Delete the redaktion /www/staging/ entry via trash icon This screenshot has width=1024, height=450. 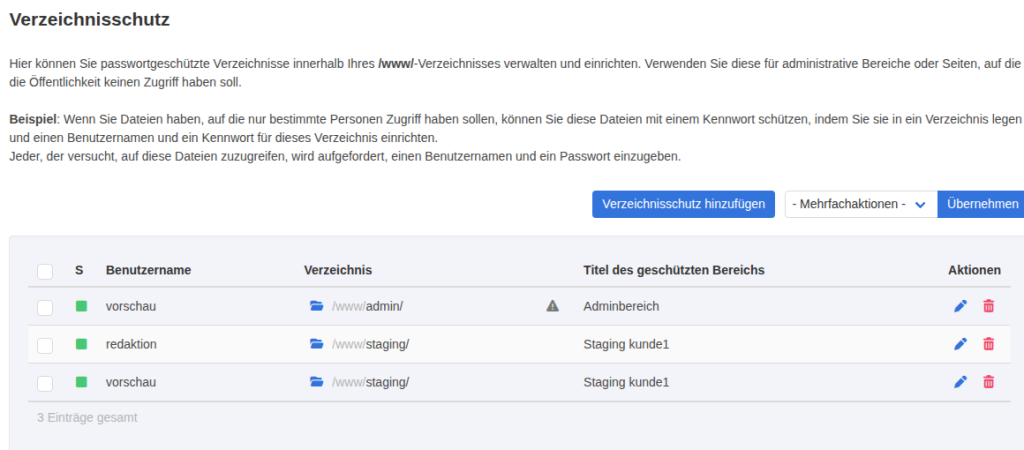coord(989,344)
